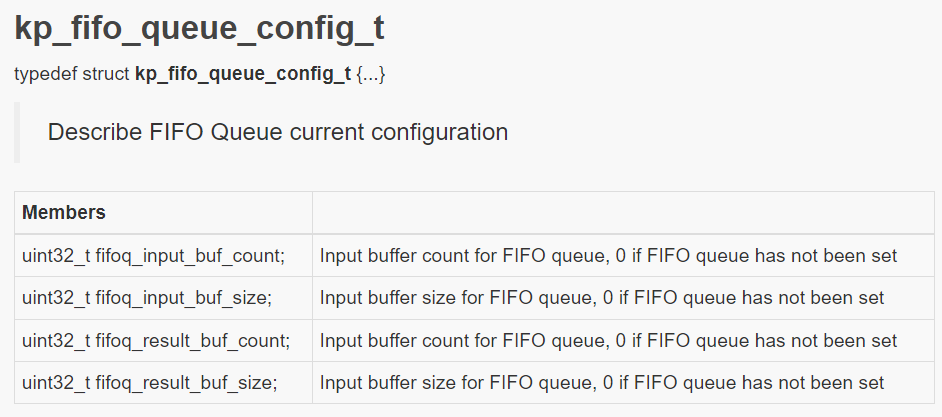
Task: Select the fifoq_input_buf_size member cell
Action: tap(163, 298)
